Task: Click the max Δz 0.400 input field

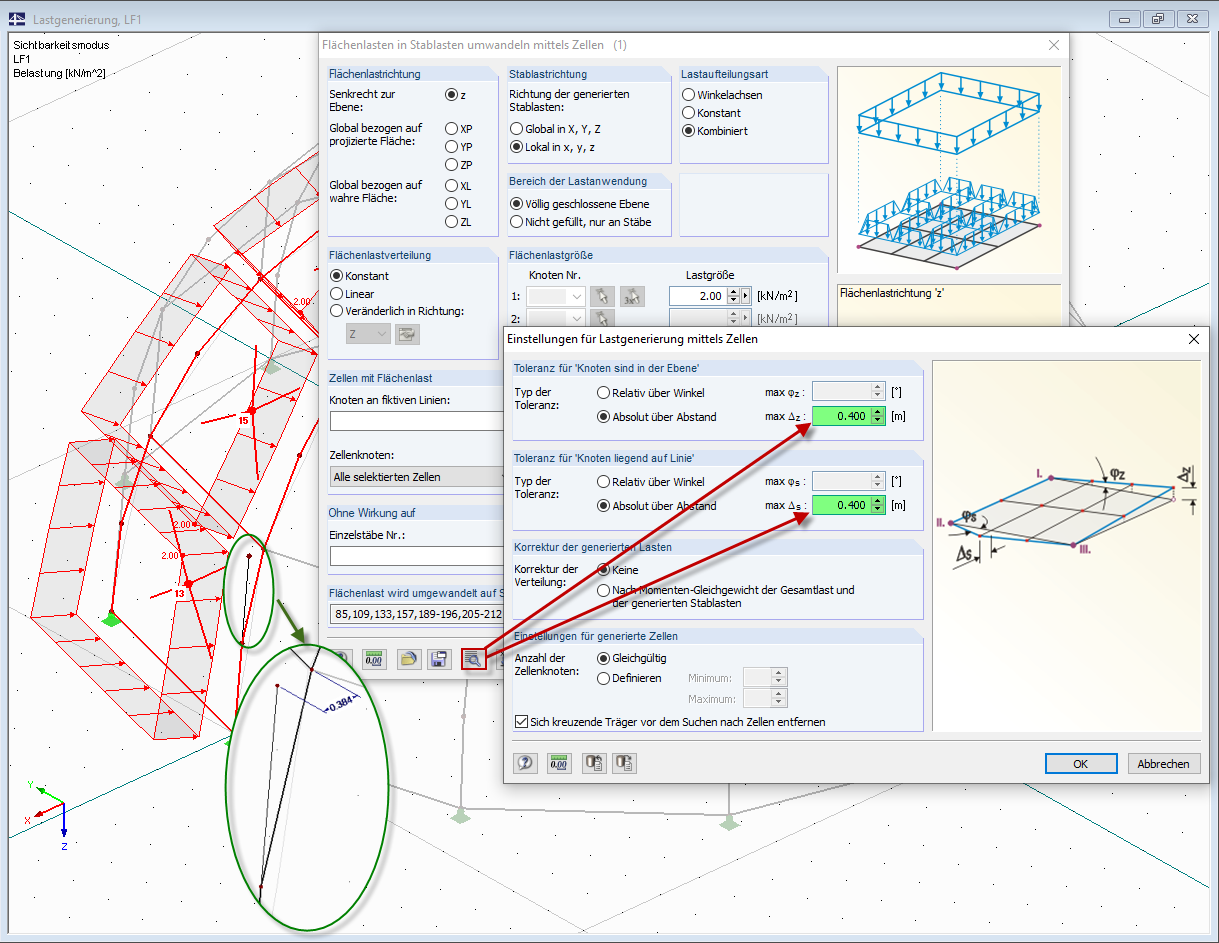Action: tap(840, 416)
